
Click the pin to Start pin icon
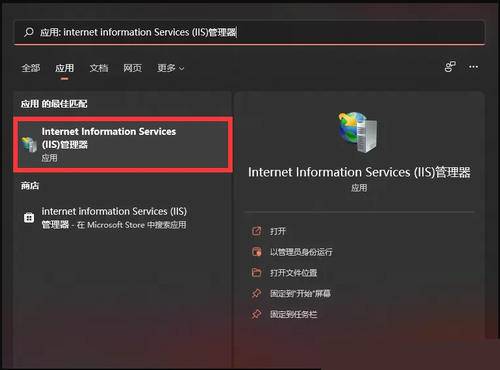tap(256, 293)
